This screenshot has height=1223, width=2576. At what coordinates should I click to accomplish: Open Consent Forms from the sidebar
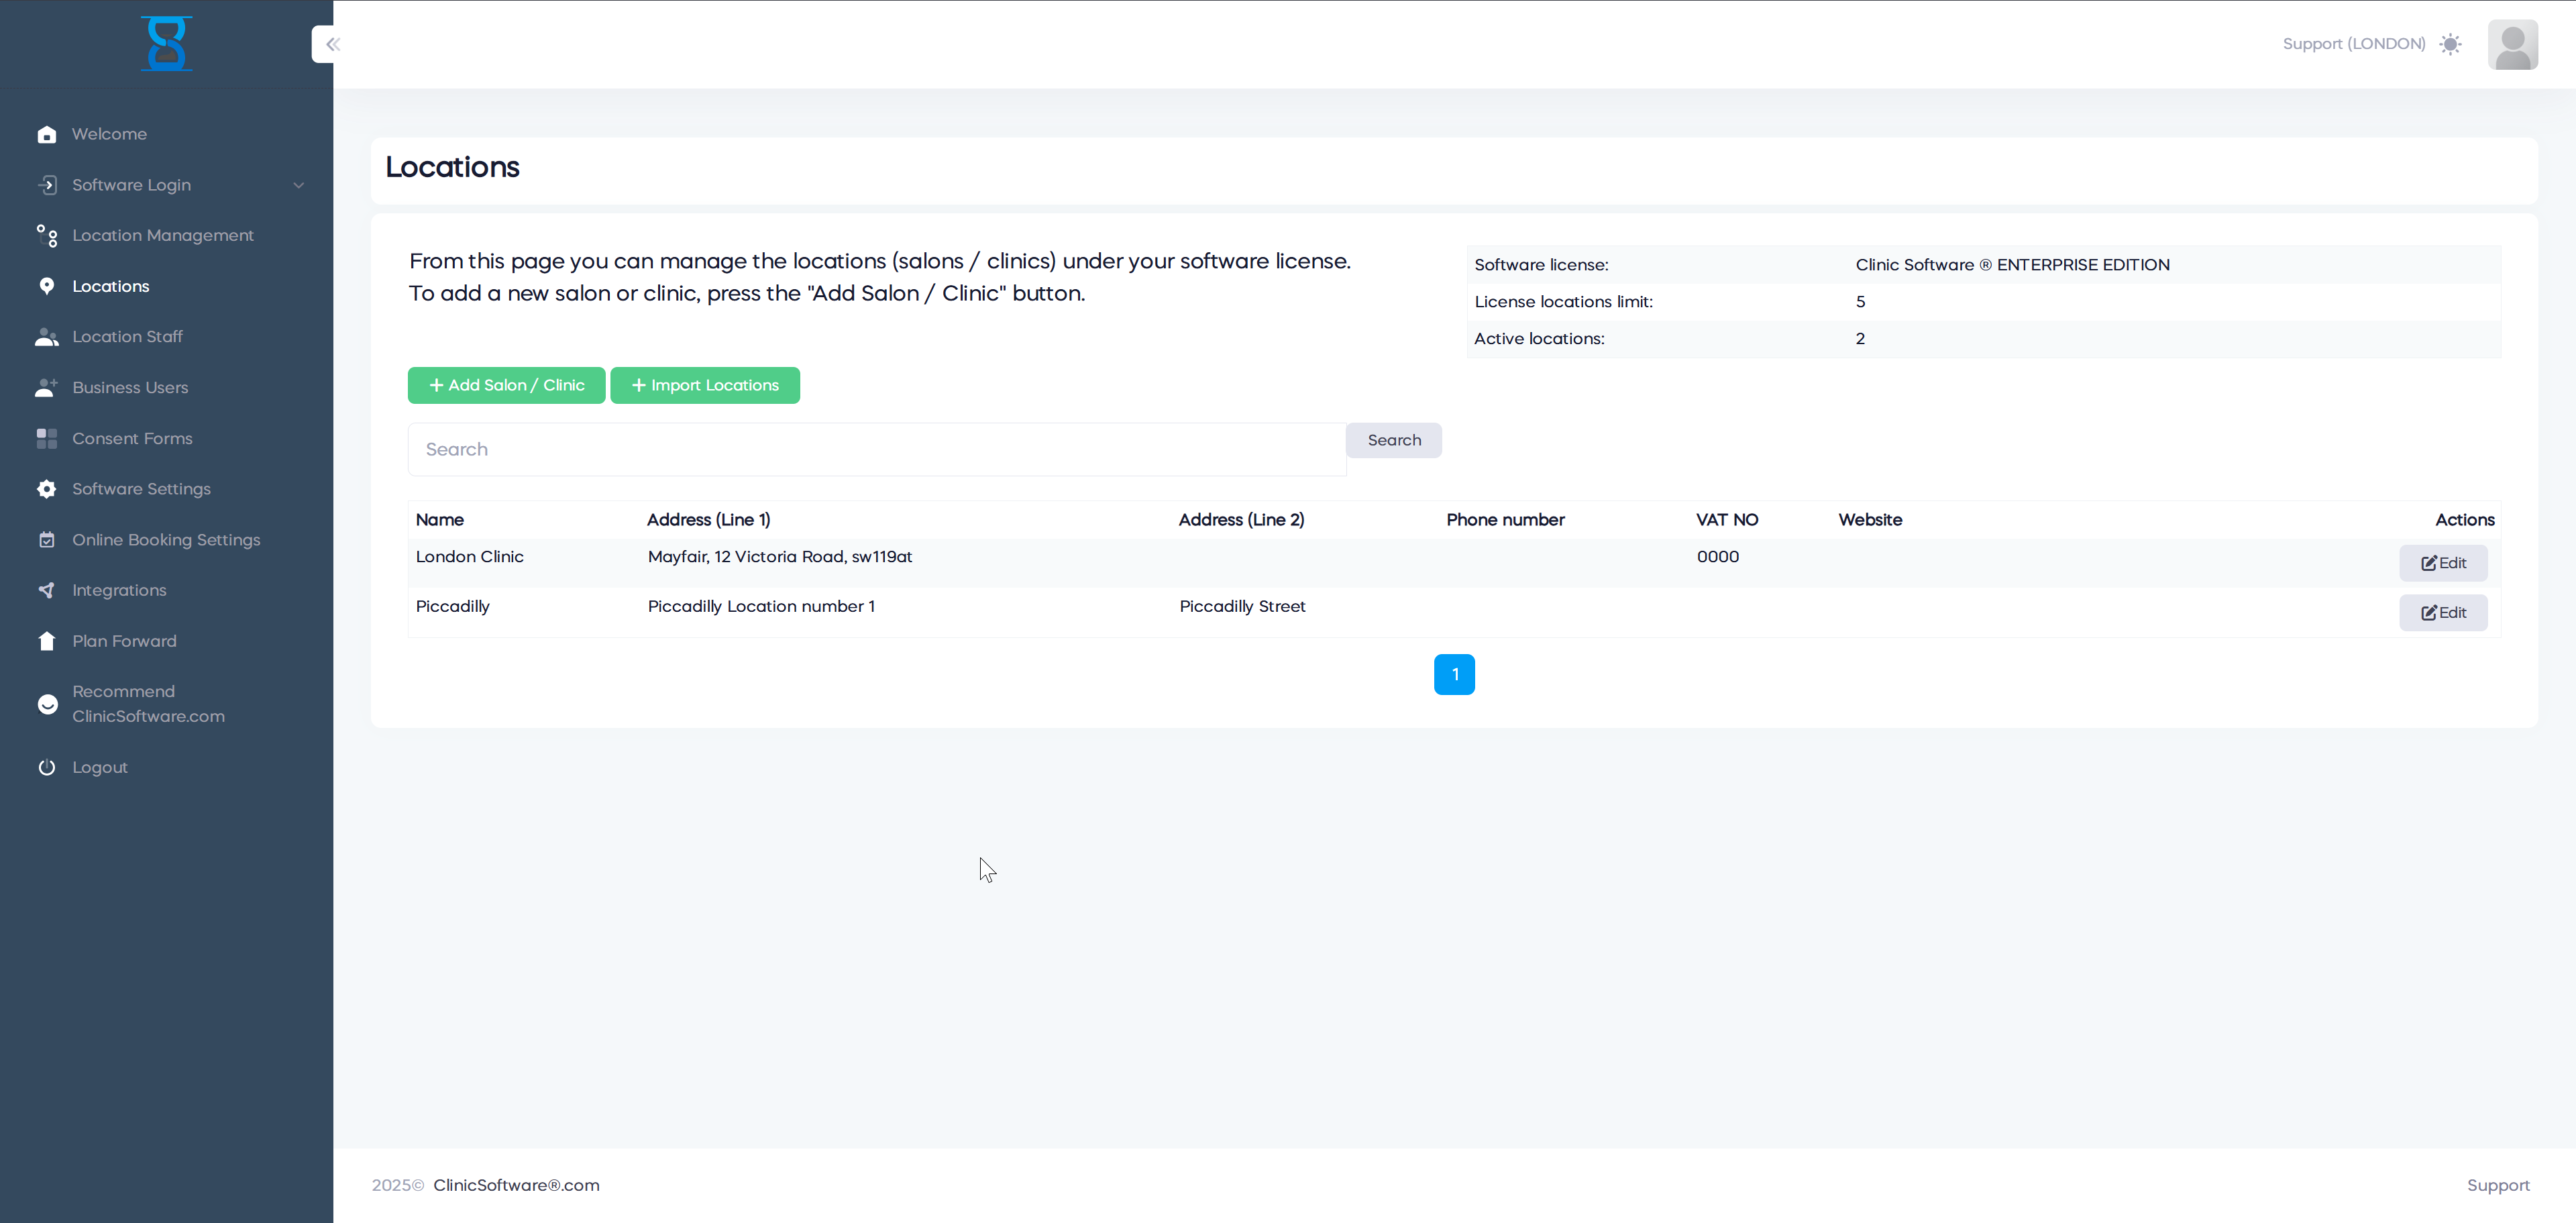pyautogui.click(x=132, y=438)
